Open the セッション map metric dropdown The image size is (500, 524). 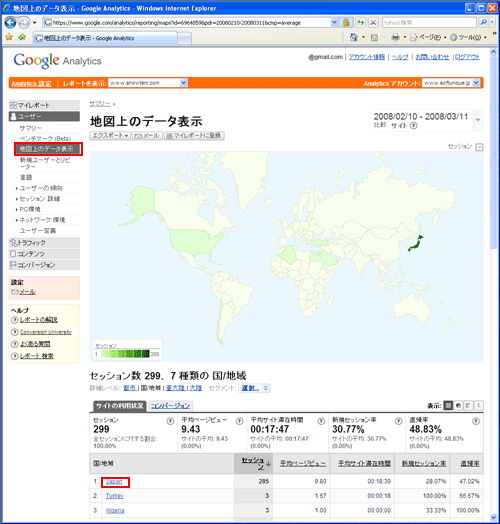click(x=479, y=147)
